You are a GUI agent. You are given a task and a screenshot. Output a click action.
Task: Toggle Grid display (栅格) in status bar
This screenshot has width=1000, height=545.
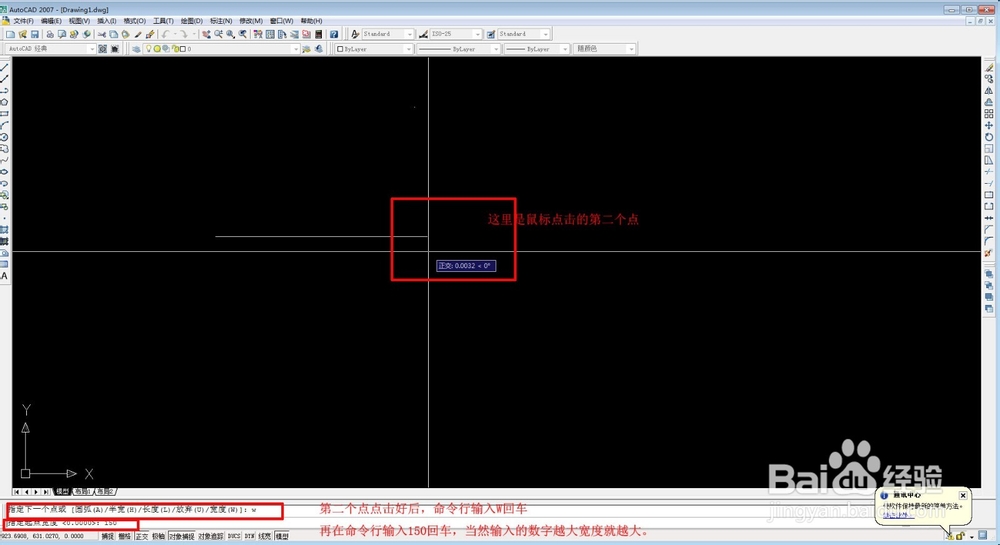coord(124,536)
